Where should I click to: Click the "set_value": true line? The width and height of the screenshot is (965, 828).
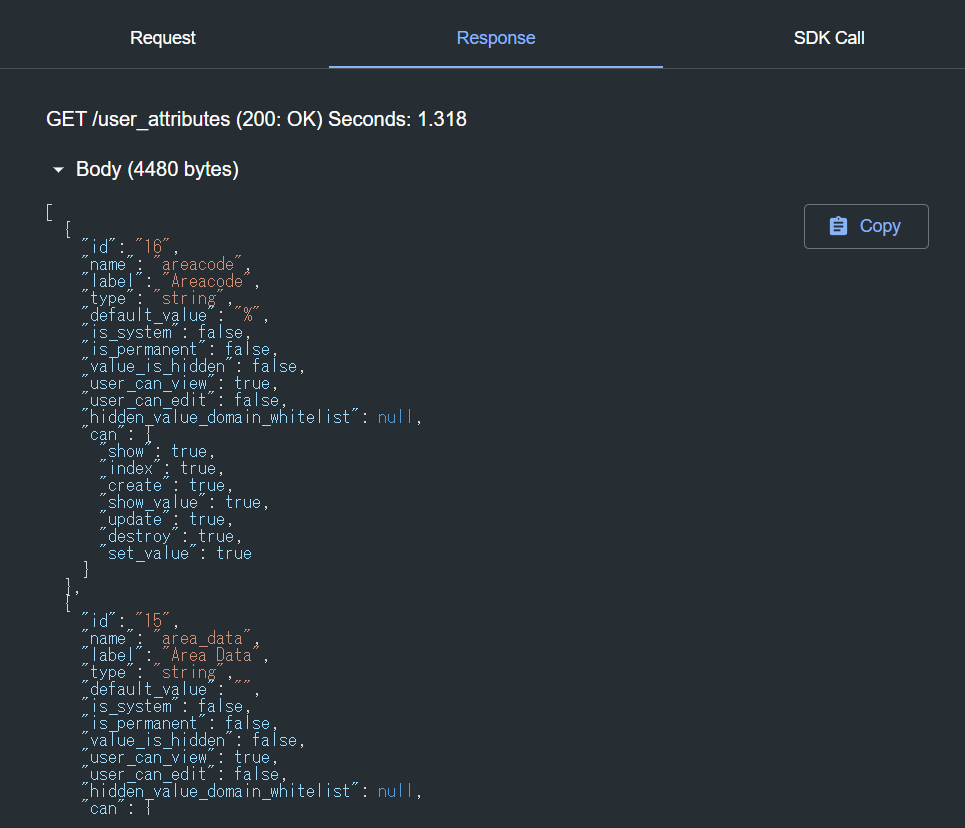coord(175,553)
